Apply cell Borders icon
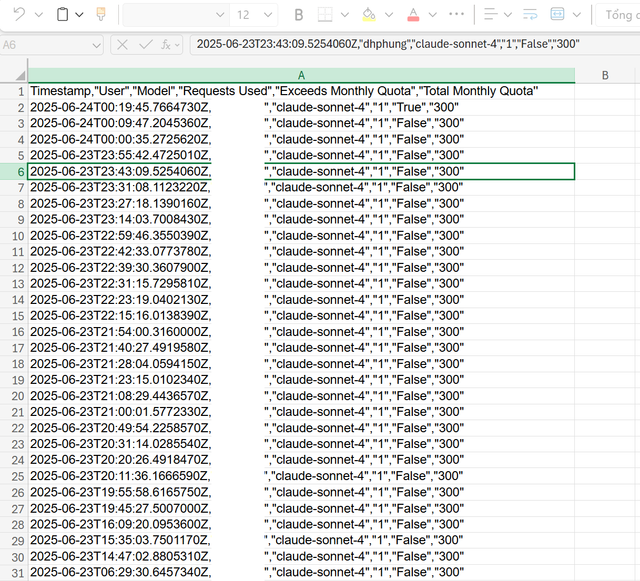 pos(325,15)
